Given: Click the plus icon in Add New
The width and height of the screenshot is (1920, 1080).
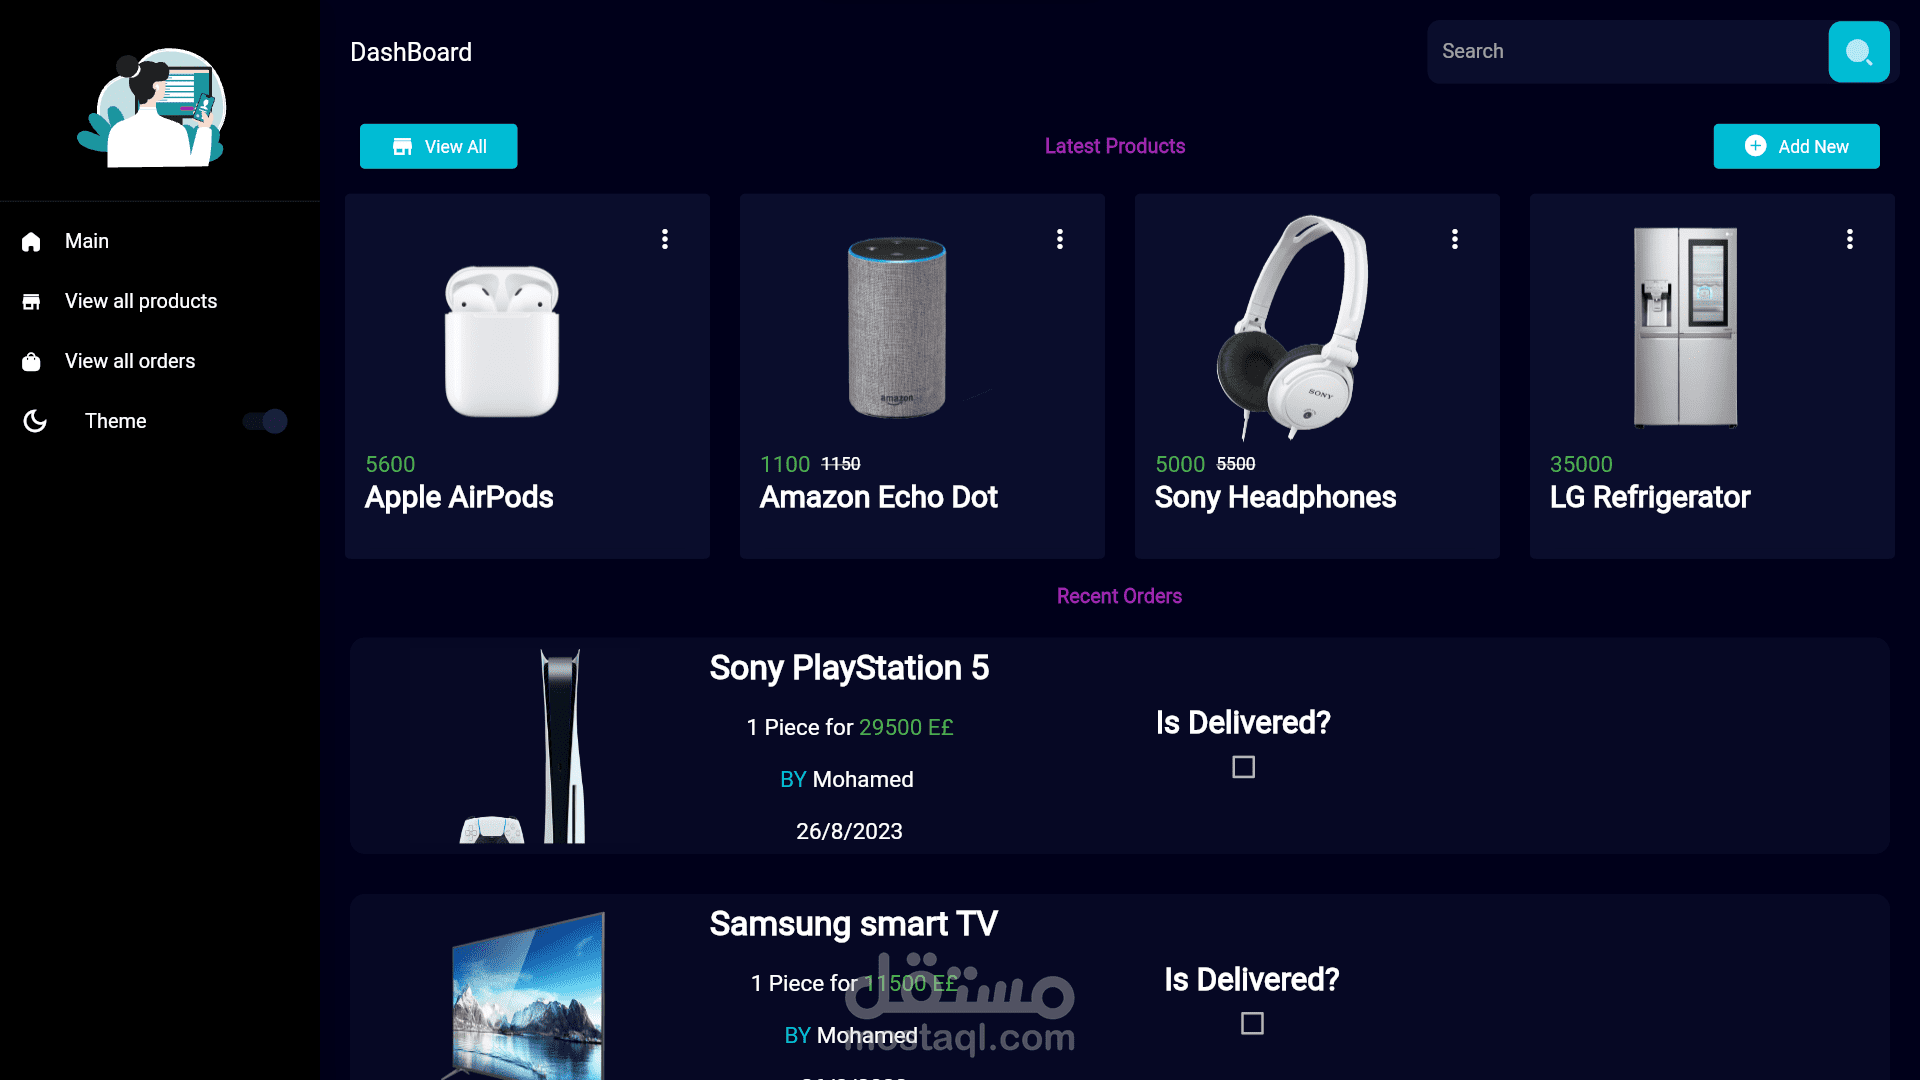Looking at the screenshot, I should pyautogui.click(x=1755, y=146).
